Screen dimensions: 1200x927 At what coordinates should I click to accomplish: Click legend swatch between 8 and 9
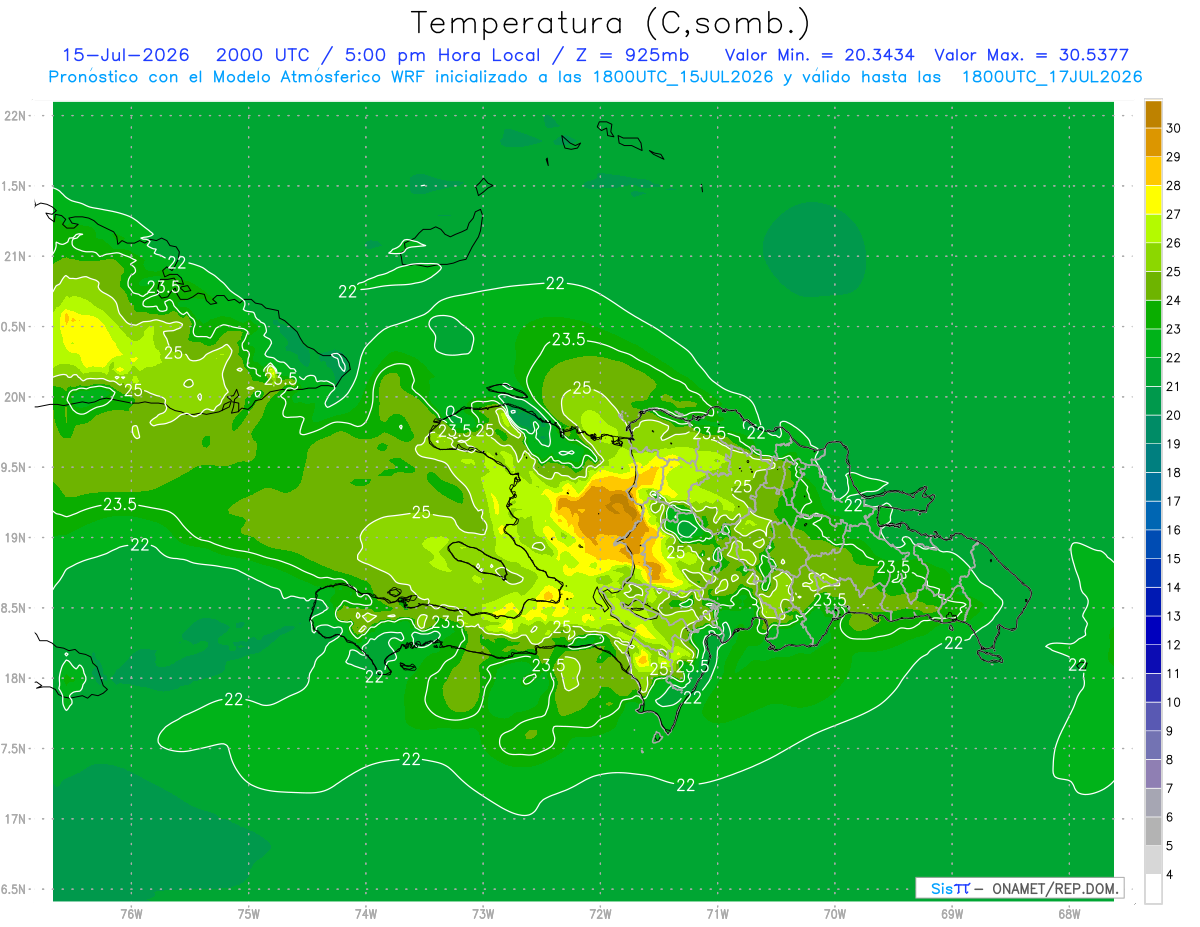point(1153,746)
